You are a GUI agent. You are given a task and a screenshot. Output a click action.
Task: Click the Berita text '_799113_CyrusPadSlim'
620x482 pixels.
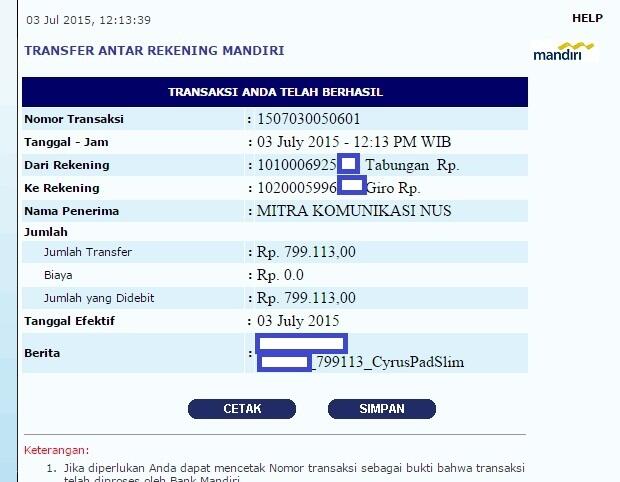[388, 362]
